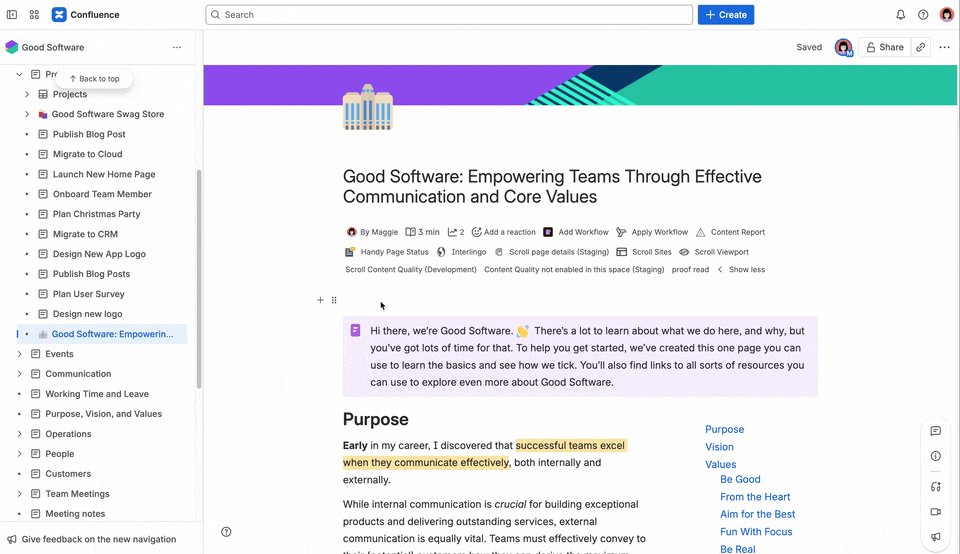
Task: Open Publish Blog Post page
Action: tap(89, 134)
